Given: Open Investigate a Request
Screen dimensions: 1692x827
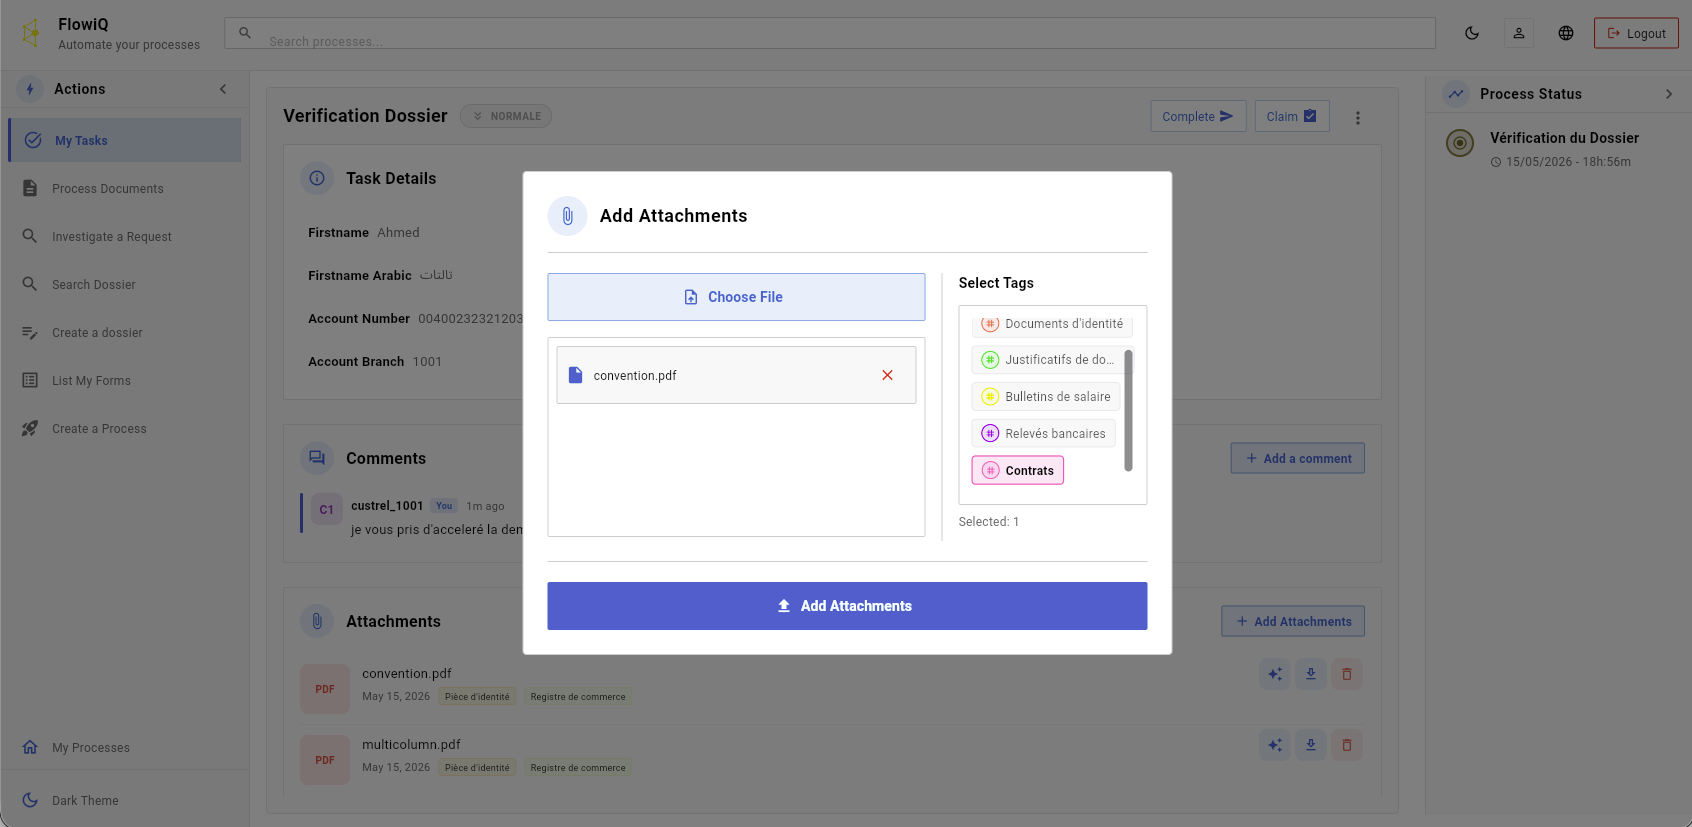Looking at the screenshot, I should tap(125, 236).
